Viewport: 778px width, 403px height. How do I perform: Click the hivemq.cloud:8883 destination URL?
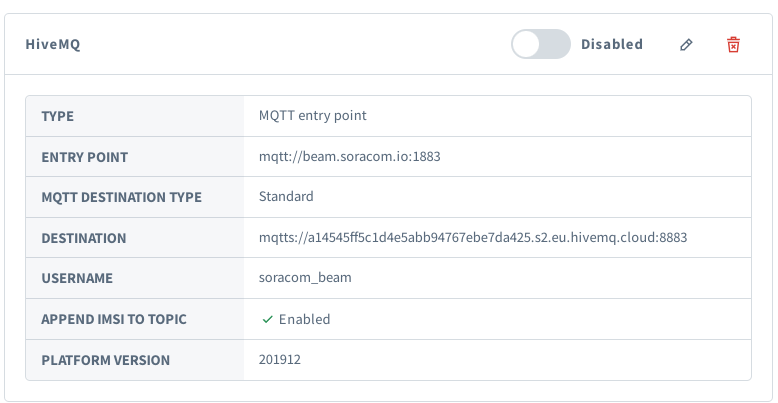(x=472, y=238)
